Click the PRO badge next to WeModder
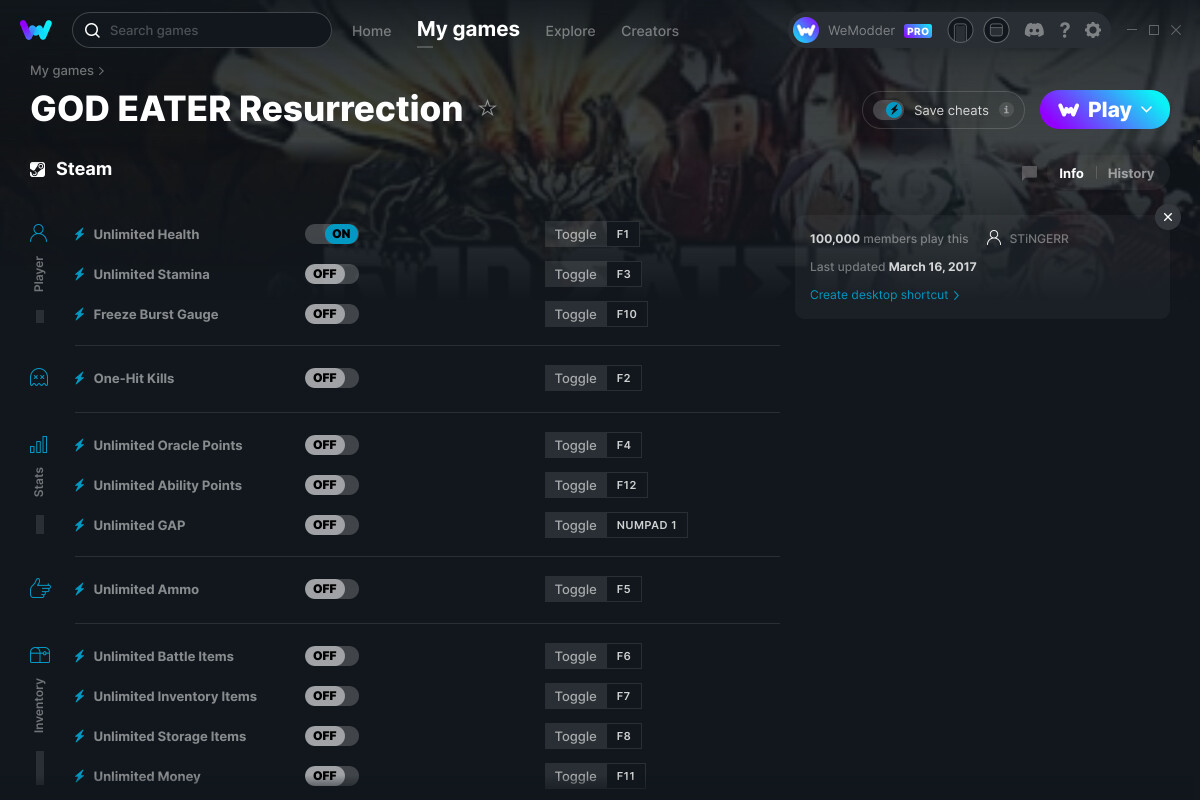 918,31
